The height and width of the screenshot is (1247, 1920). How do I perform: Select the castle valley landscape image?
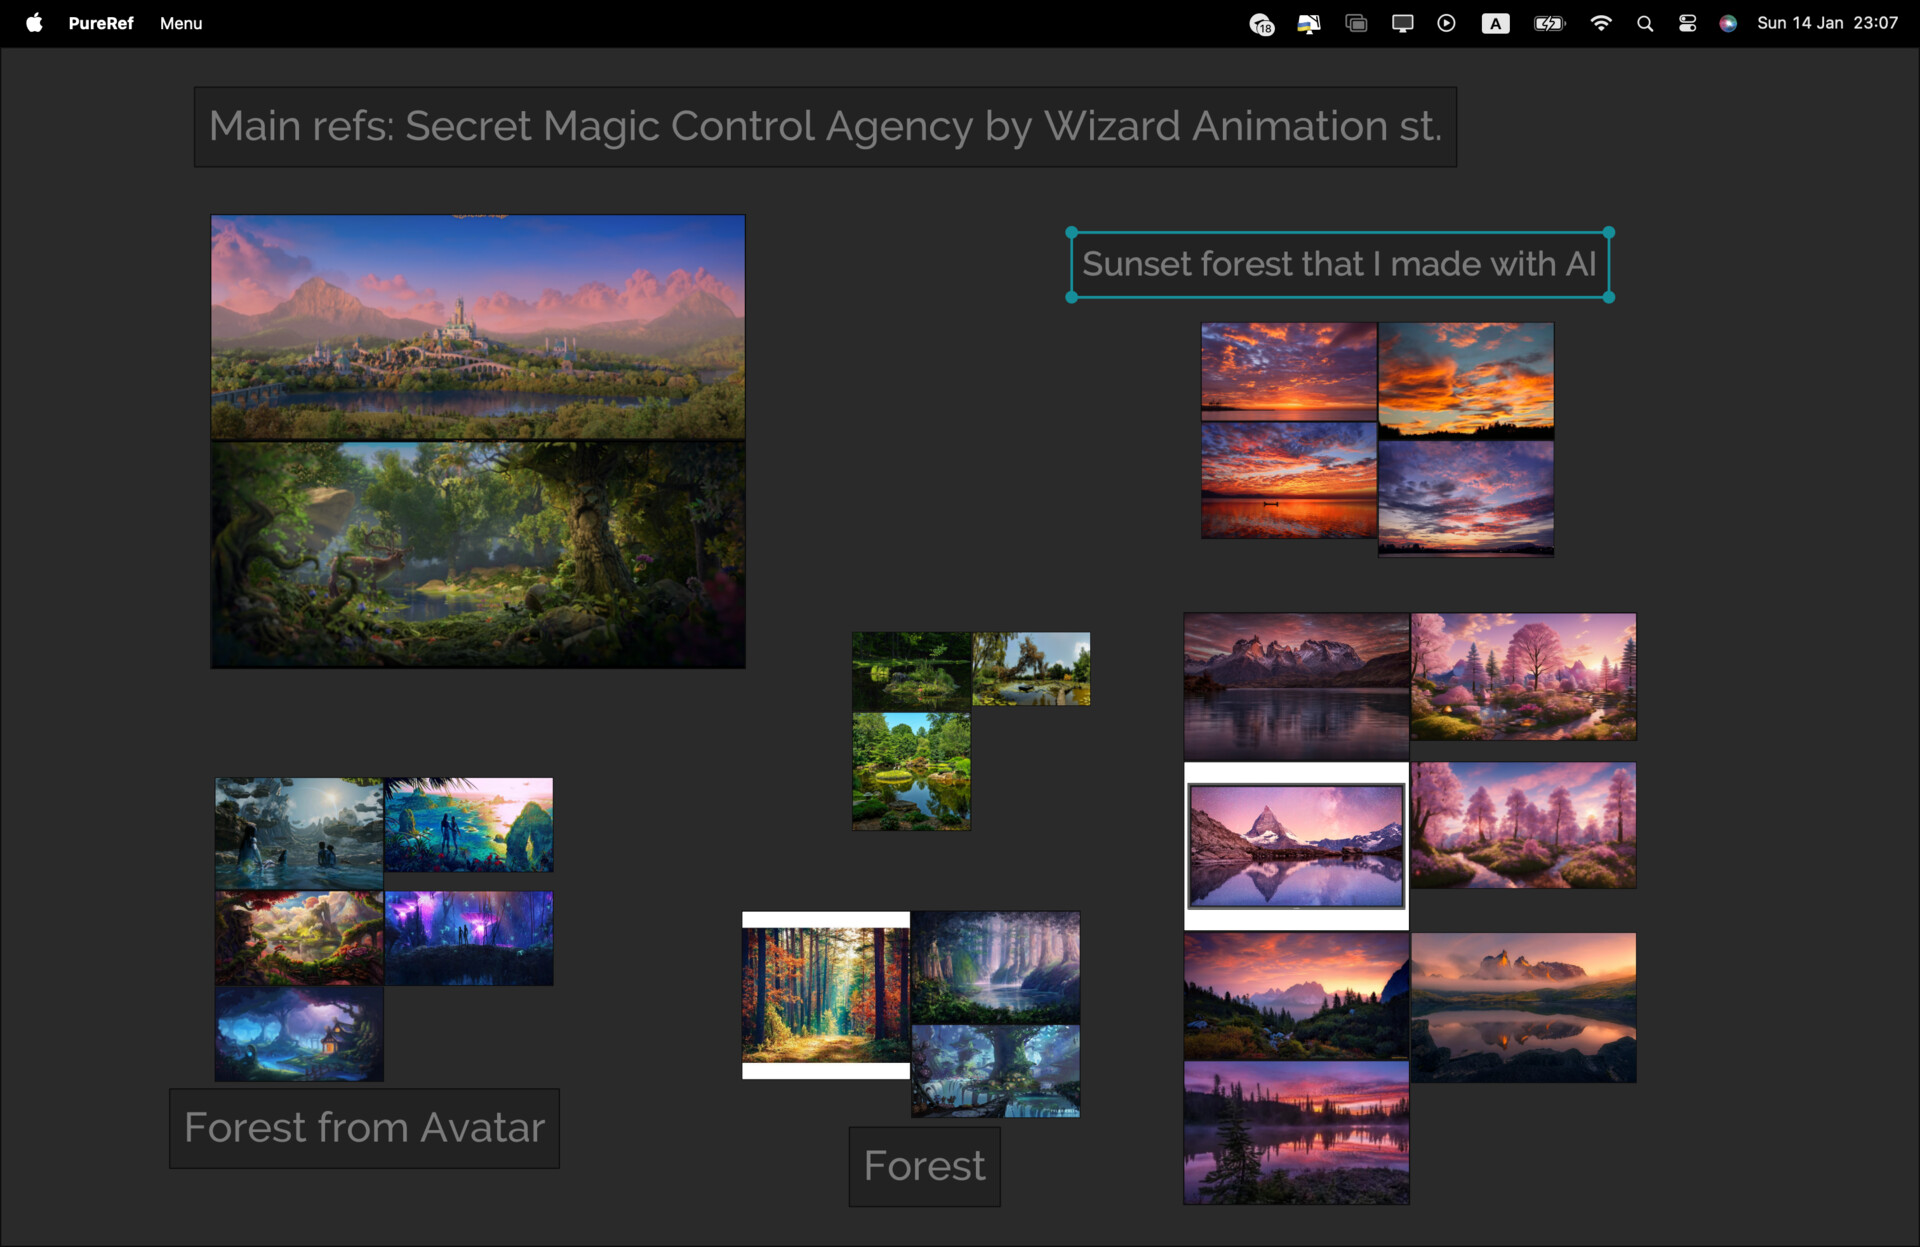[477, 327]
